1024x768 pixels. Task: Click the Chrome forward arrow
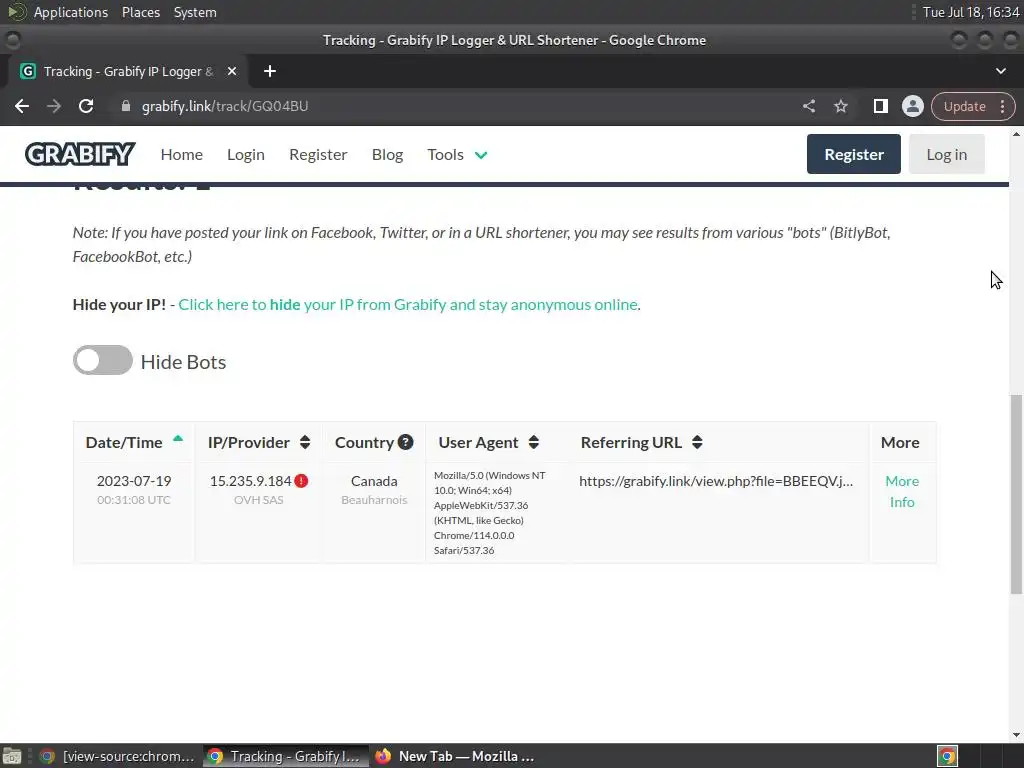pyautogui.click(x=54, y=106)
